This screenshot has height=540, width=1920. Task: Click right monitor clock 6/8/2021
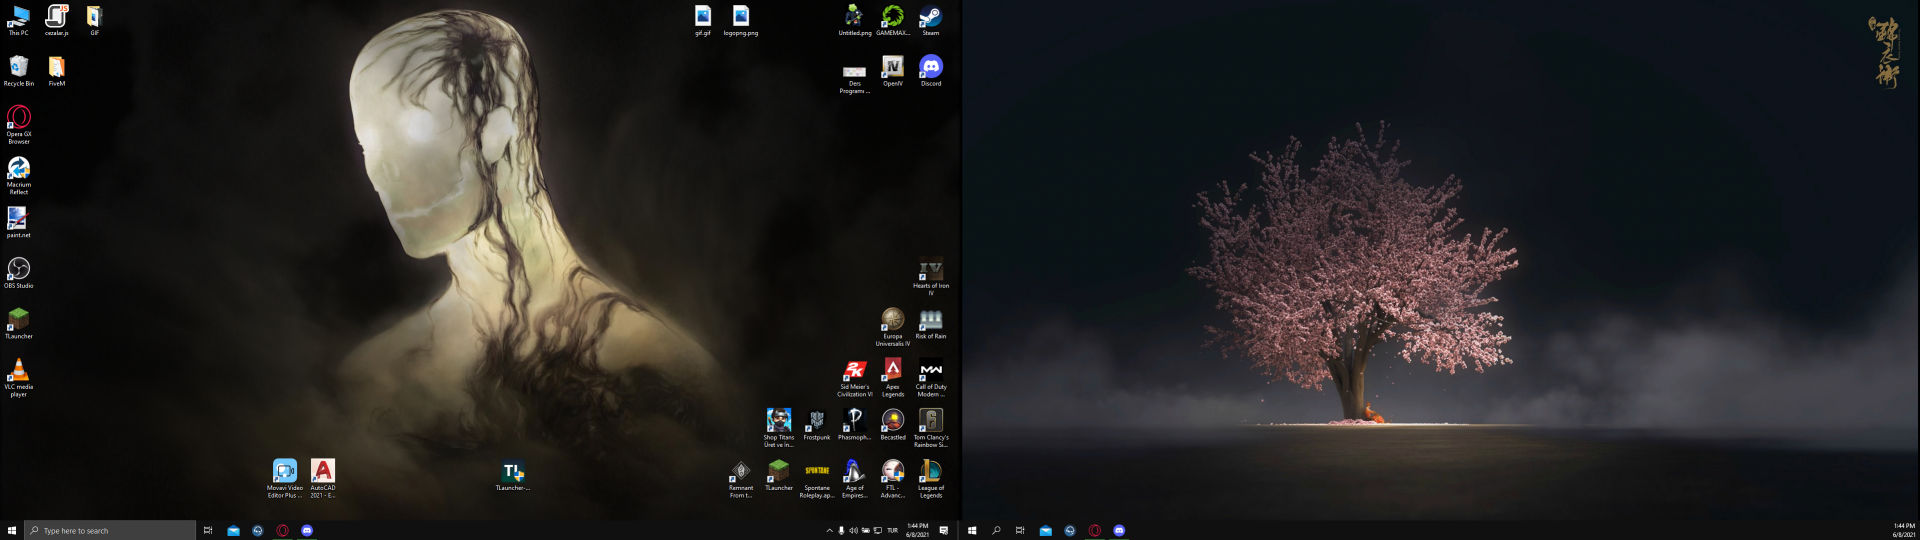pos(1904,530)
